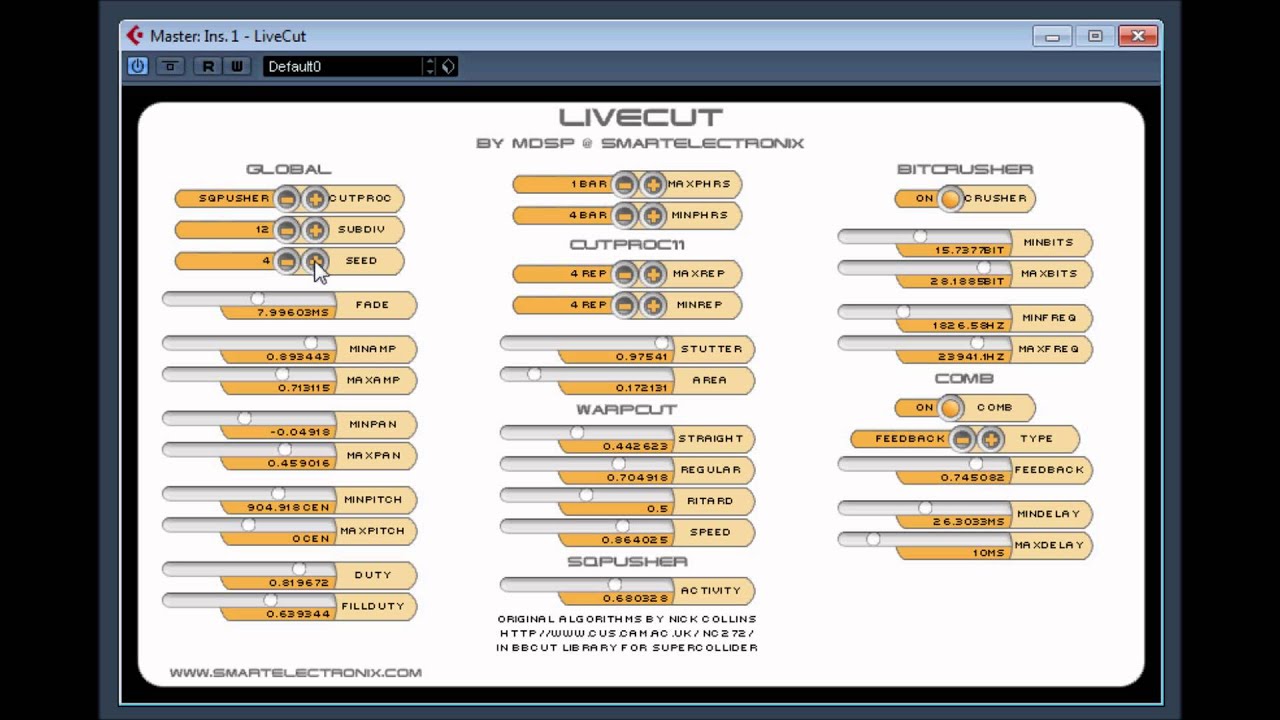The width and height of the screenshot is (1280, 720).
Task: Open the preset management diamond icon
Action: click(448, 66)
